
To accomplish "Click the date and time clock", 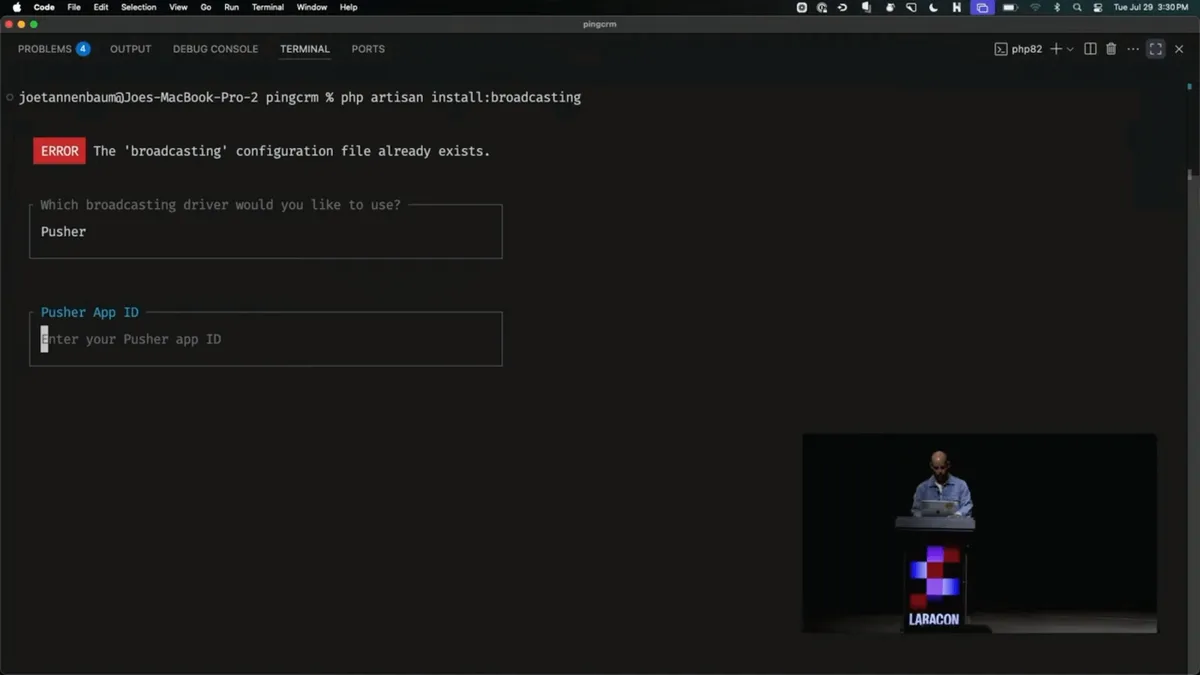I will pyautogui.click(x=1151, y=7).
